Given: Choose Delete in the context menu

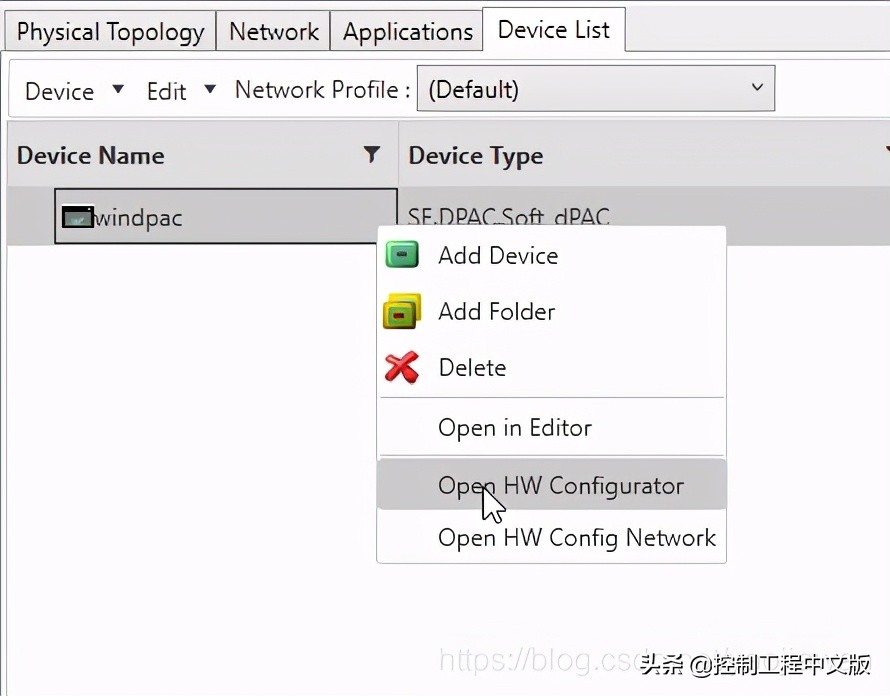Looking at the screenshot, I should click(x=472, y=368).
